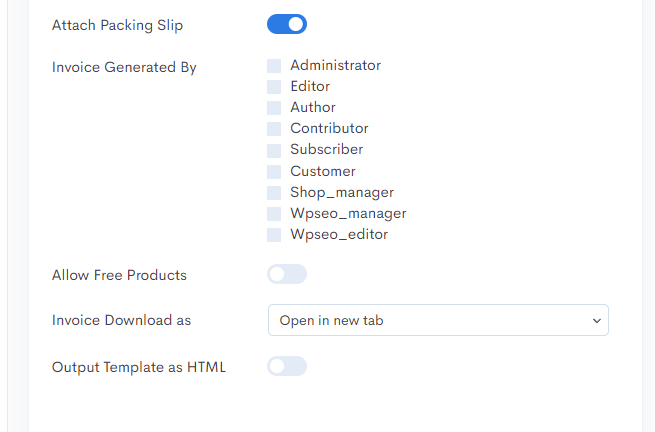This screenshot has width=655, height=432.
Task: Click the Subscriber label text
Action: pyautogui.click(x=327, y=149)
